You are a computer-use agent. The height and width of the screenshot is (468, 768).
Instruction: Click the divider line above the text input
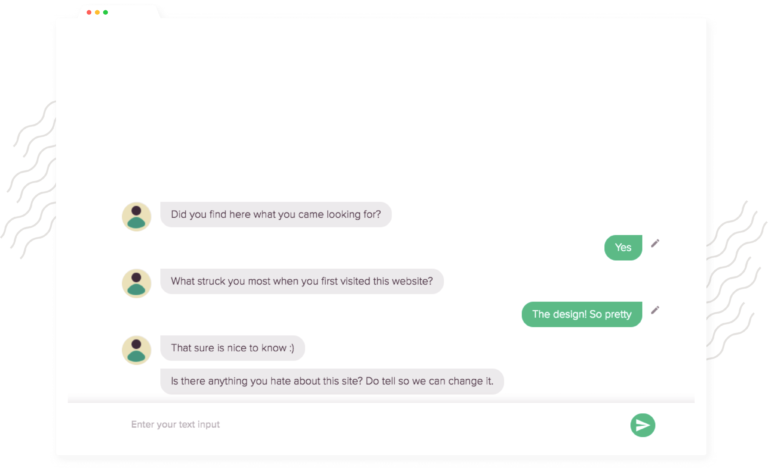click(x=381, y=402)
